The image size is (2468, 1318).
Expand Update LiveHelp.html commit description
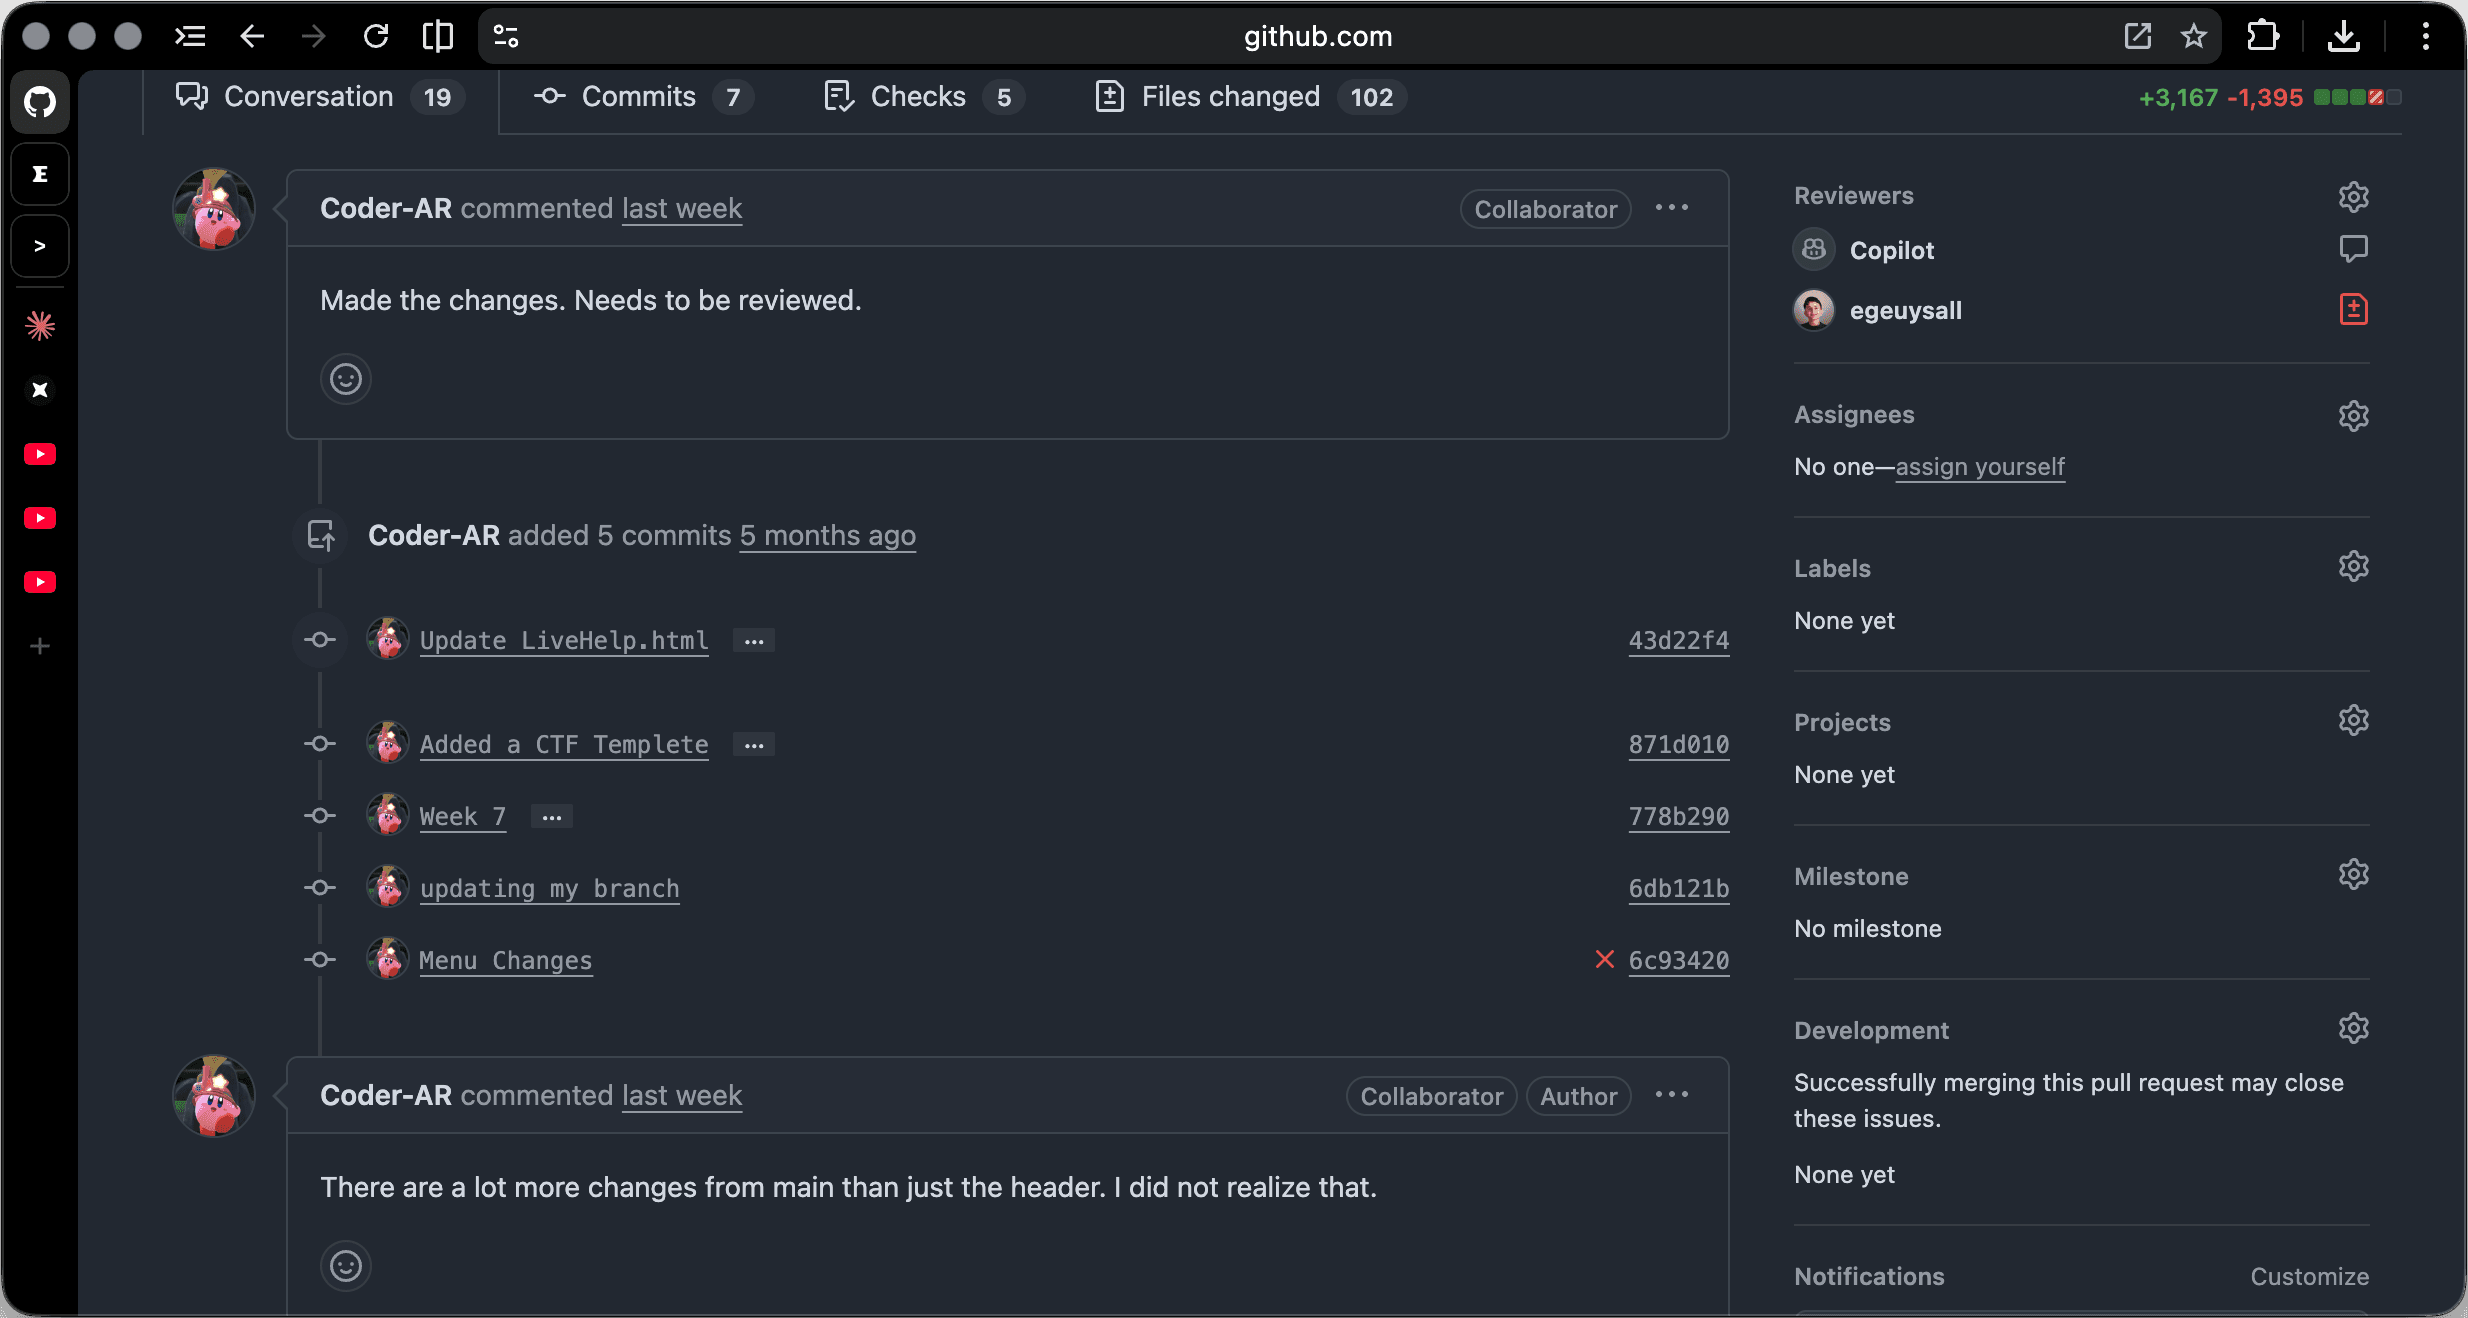tap(754, 641)
